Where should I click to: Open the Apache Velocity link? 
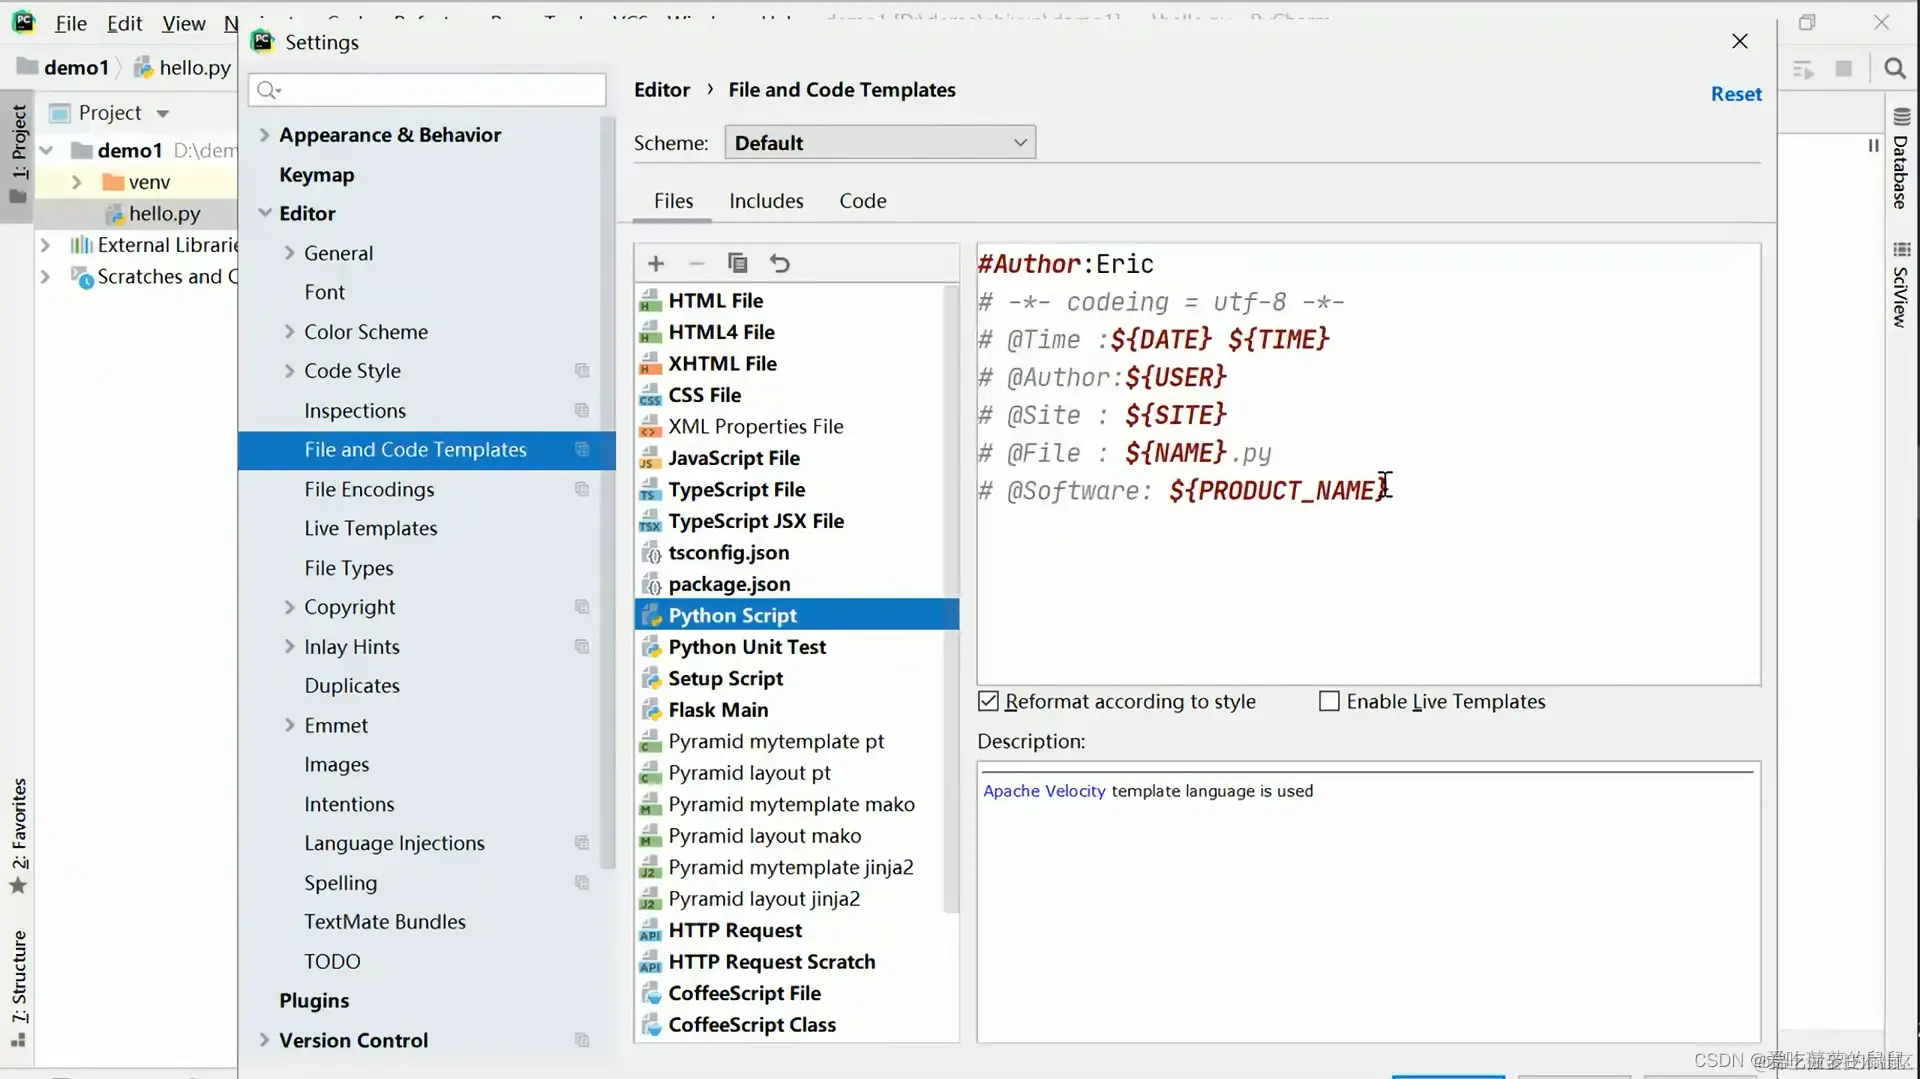pos(1044,791)
